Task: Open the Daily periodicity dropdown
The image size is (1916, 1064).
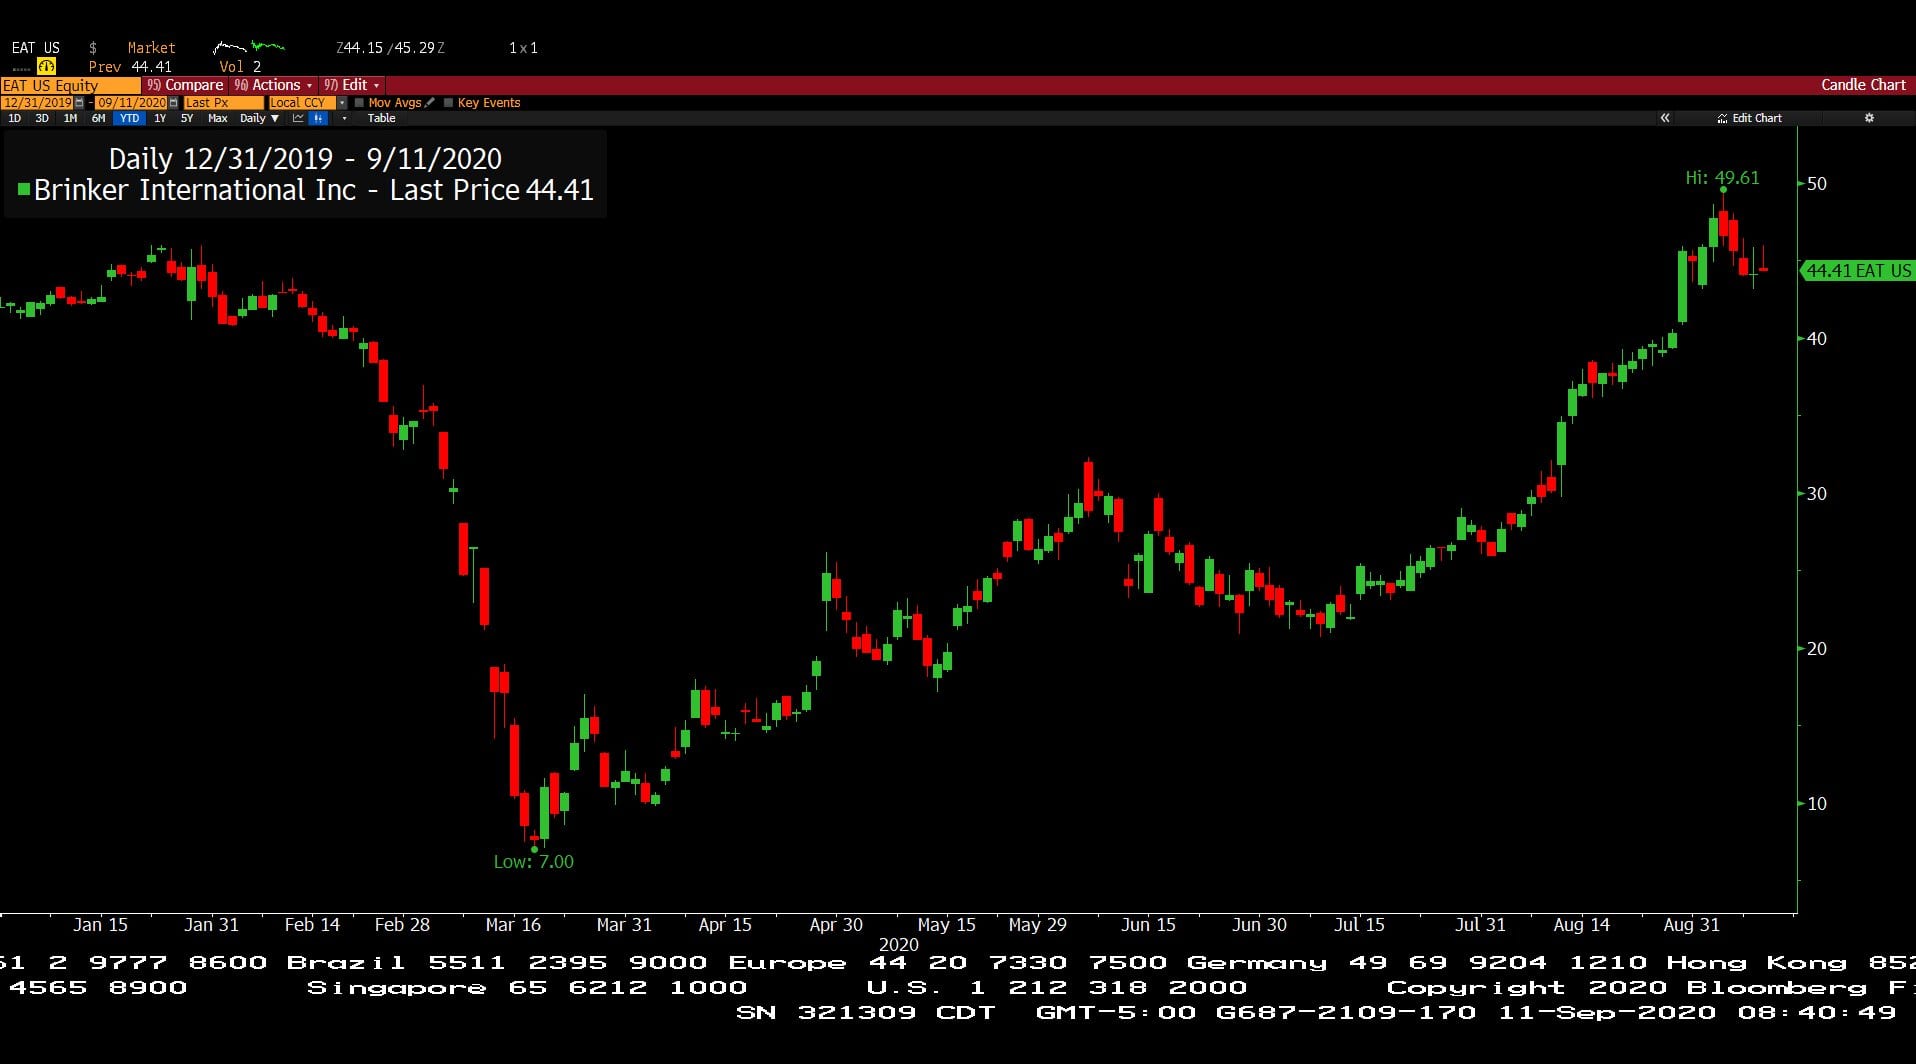Action: click(x=259, y=118)
